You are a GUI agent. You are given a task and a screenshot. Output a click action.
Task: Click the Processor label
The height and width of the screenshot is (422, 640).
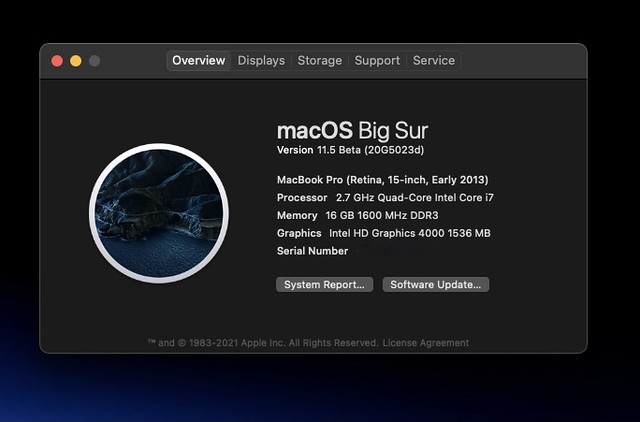click(x=302, y=198)
